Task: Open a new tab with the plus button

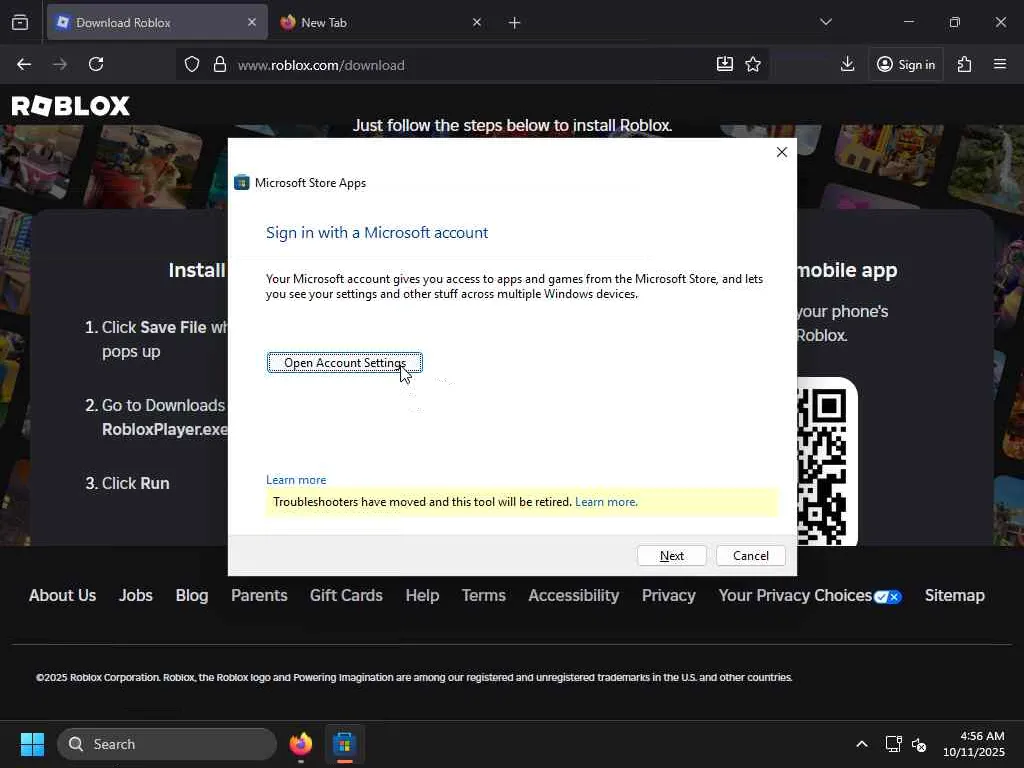Action: 515,23
